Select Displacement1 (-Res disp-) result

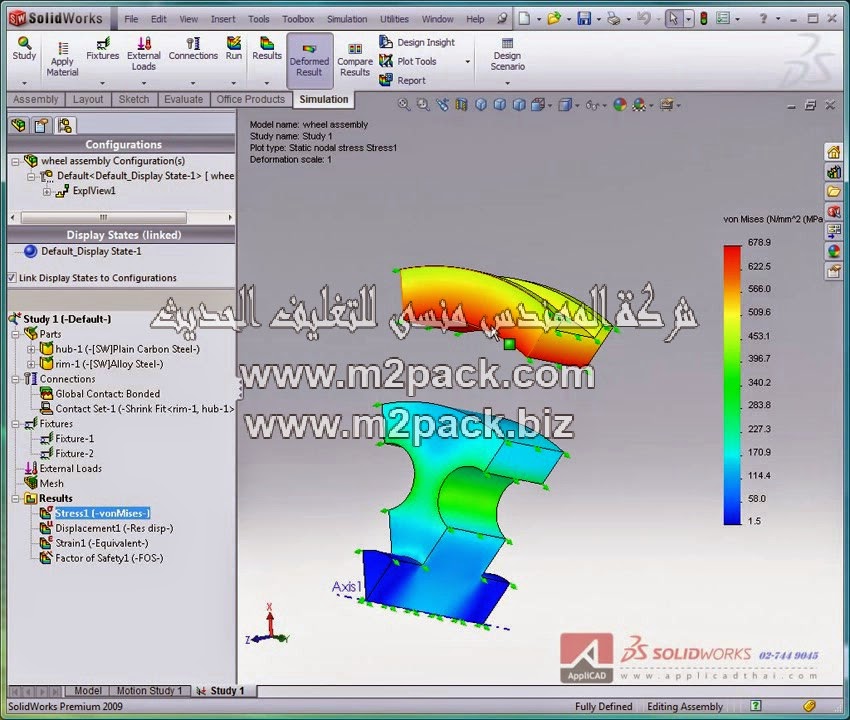114,528
